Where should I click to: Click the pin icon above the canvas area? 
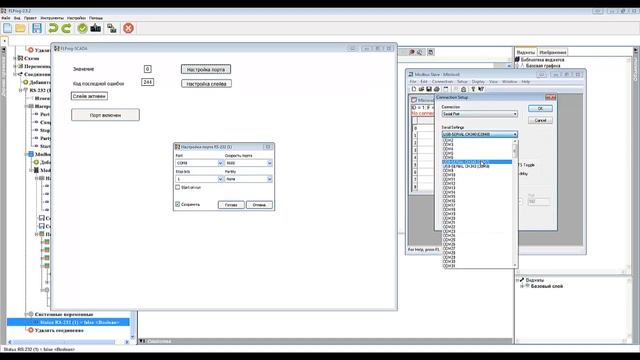(x=412, y=52)
